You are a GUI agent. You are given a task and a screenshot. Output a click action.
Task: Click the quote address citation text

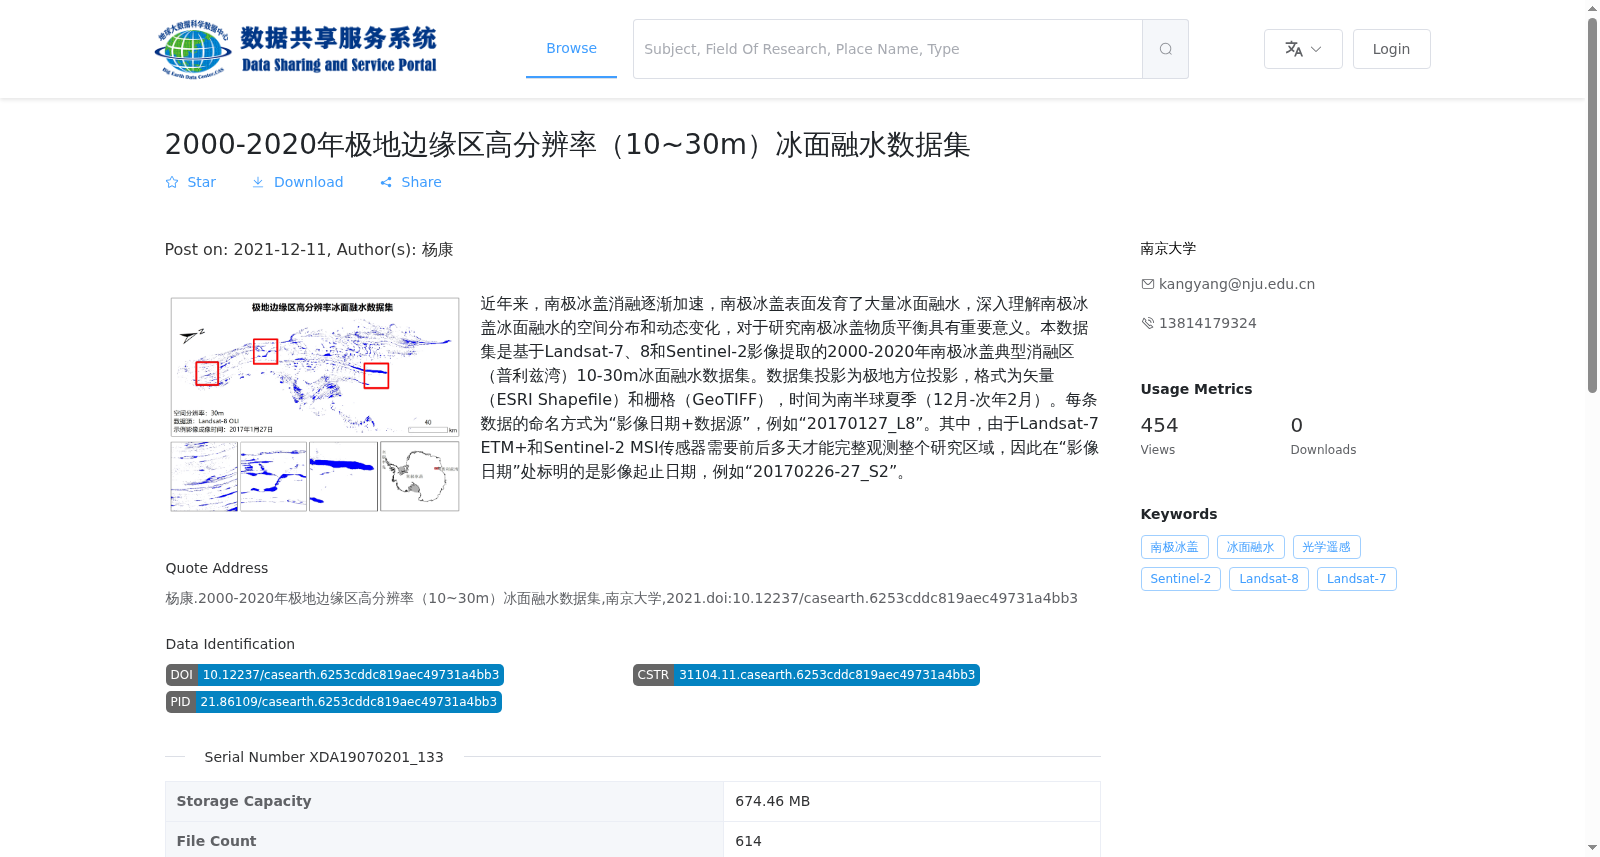pyautogui.click(x=622, y=598)
